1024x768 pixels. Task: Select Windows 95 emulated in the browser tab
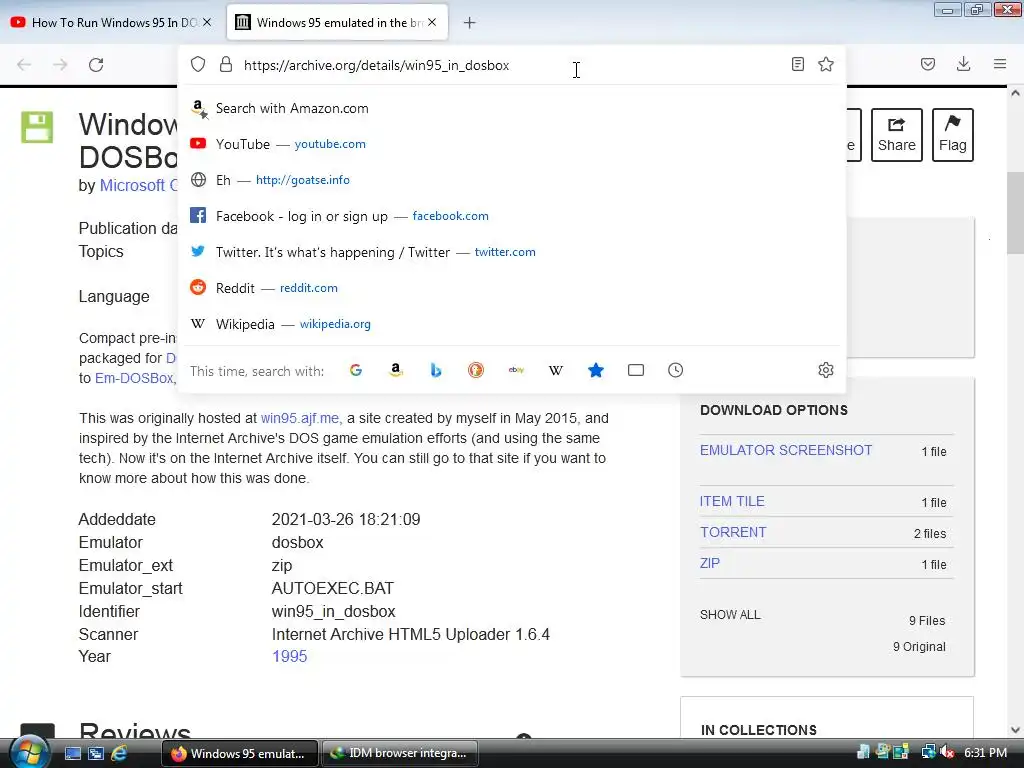point(337,22)
